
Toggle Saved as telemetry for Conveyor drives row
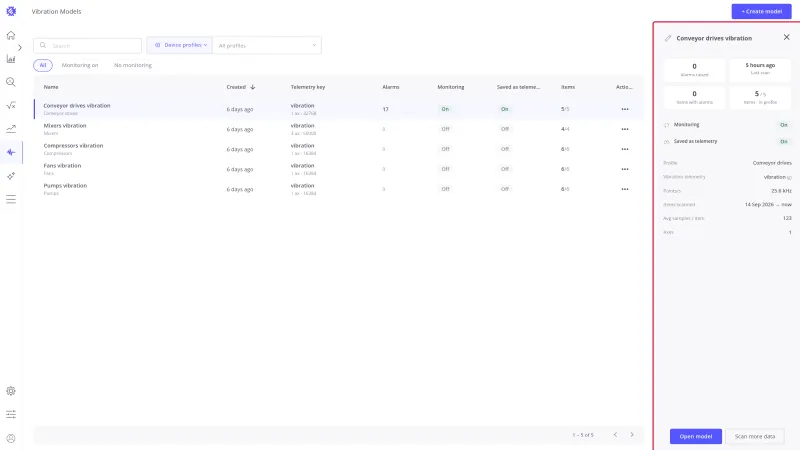(505, 109)
